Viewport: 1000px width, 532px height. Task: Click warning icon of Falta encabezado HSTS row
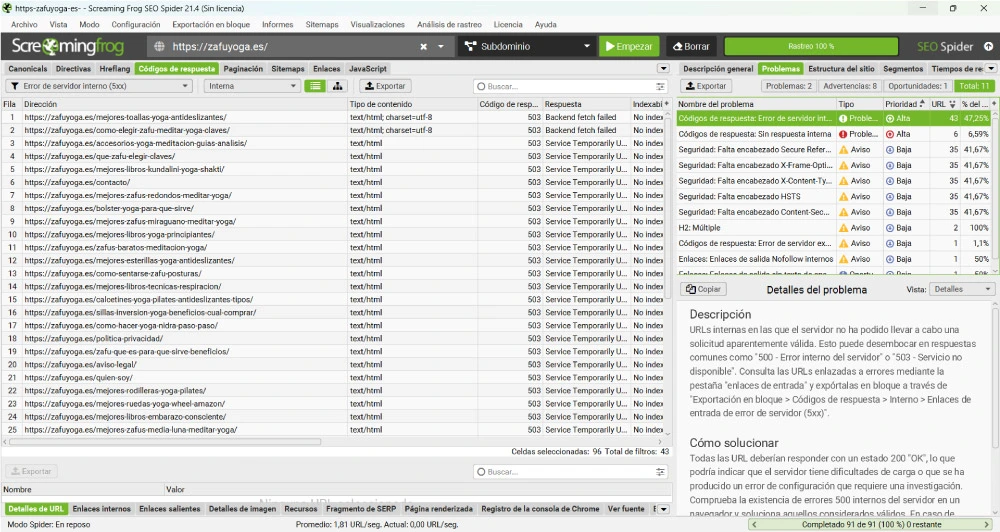(x=843, y=196)
